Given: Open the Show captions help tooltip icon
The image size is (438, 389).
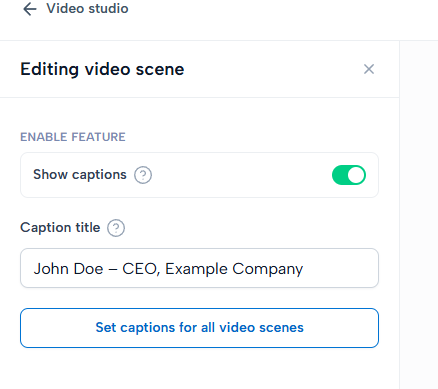Looking at the screenshot, I should 143,175.
